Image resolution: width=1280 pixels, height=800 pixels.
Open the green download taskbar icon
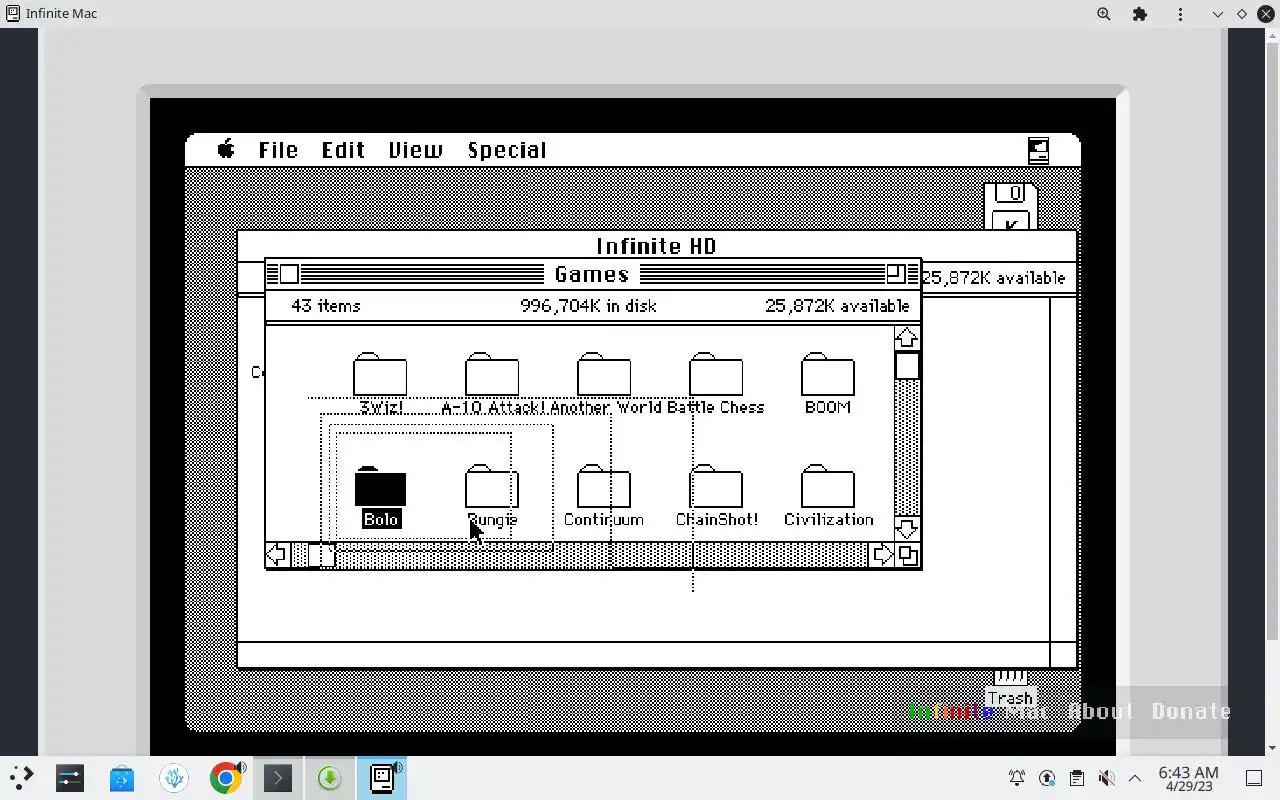tap(330, 778)
